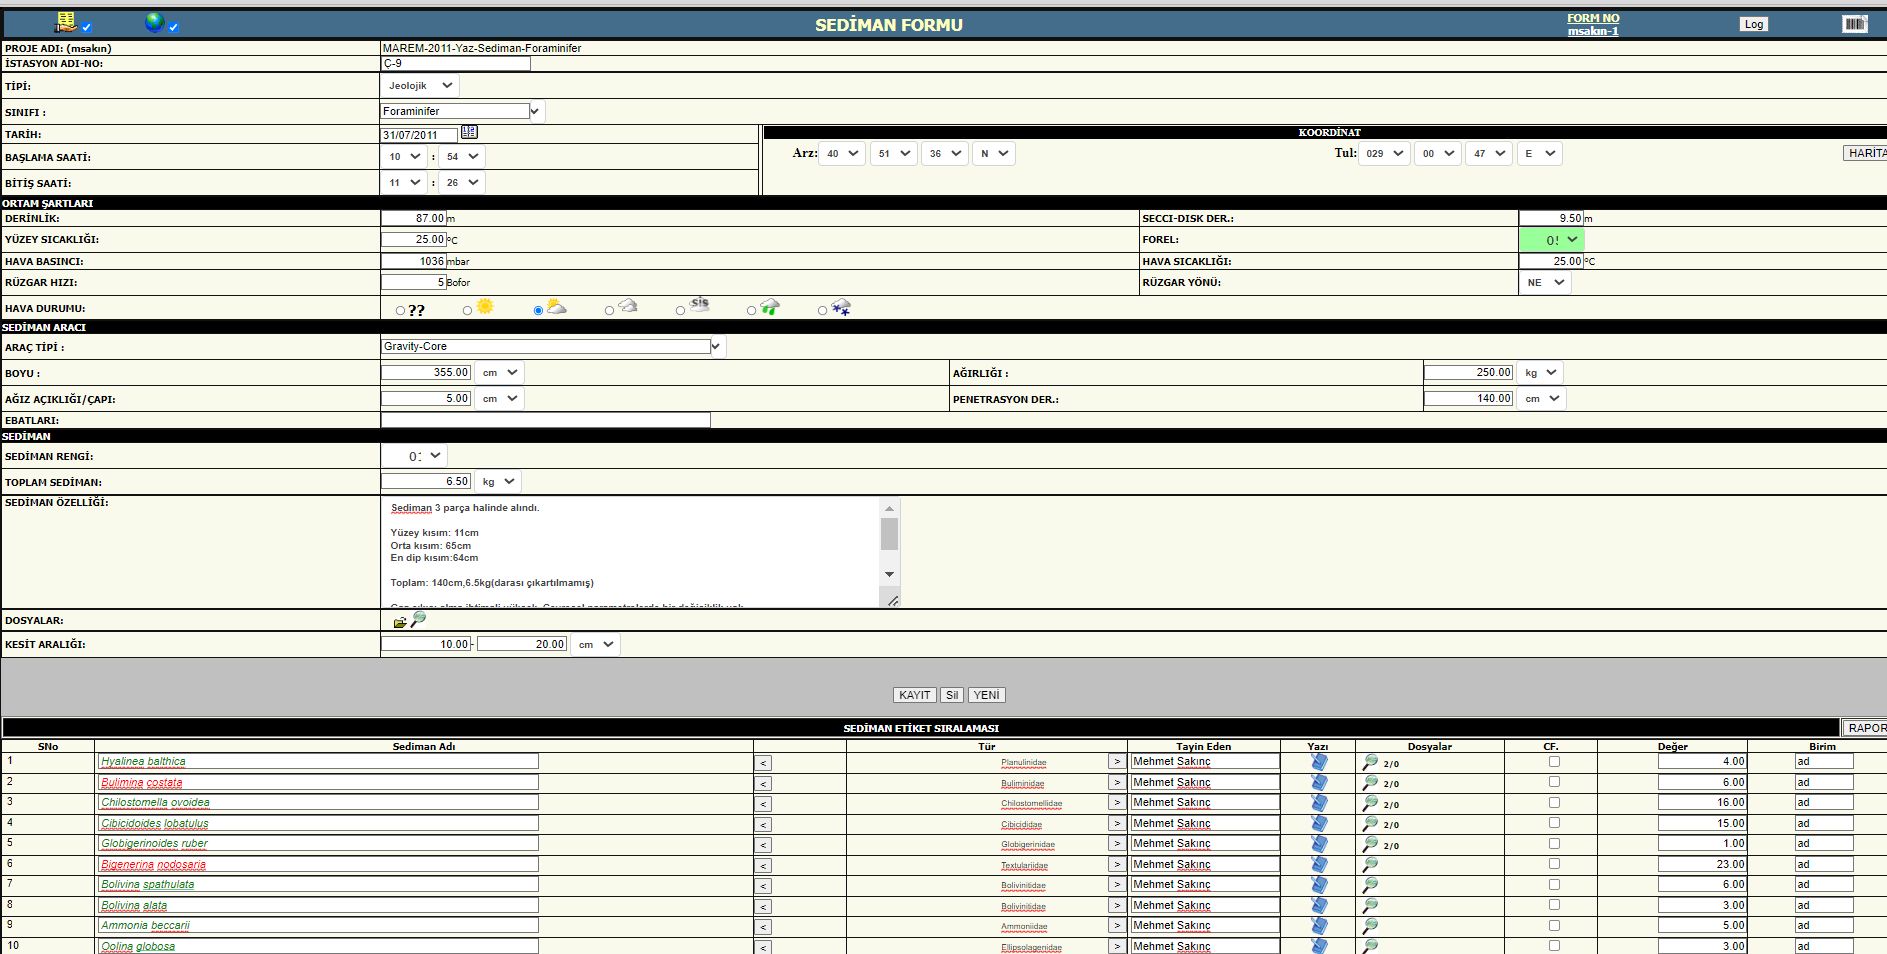Click the cloudy weather icon
Screen dimensions: 1887x954
tap(627, 306)
